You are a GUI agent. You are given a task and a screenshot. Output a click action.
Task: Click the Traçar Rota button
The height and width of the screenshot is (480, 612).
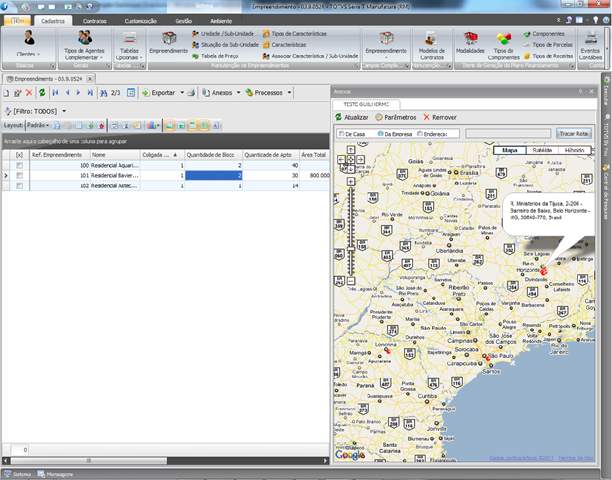[574, 133]
